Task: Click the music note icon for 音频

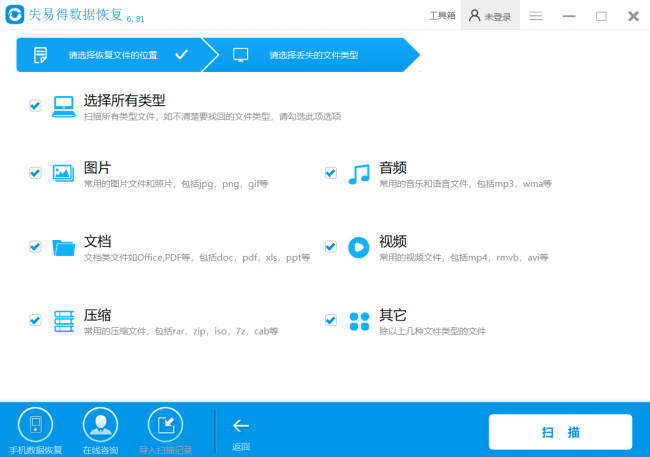Action: 359,174
